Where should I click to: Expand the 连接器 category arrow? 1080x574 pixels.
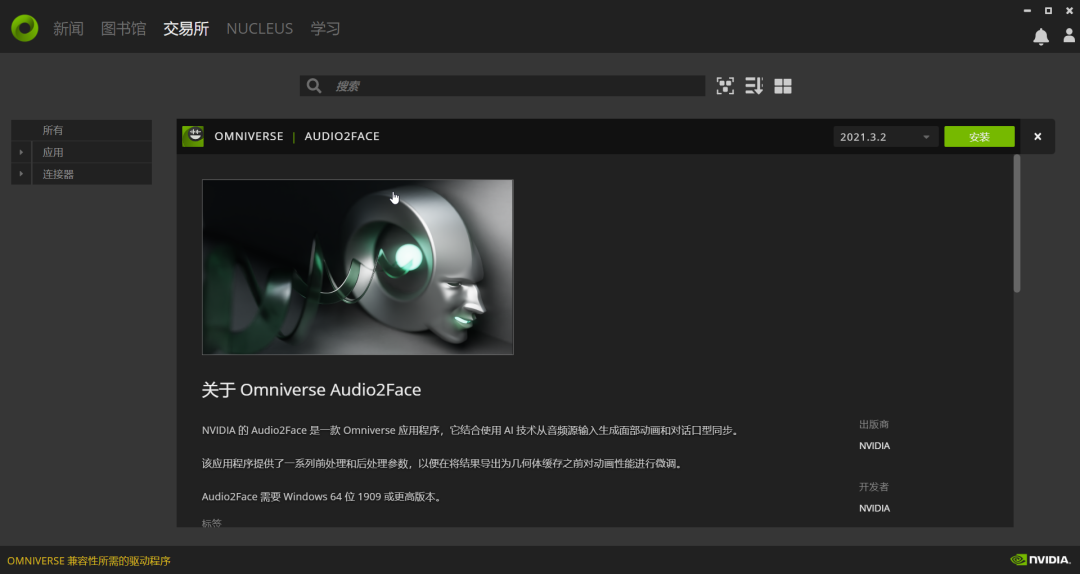pos(21,174)
